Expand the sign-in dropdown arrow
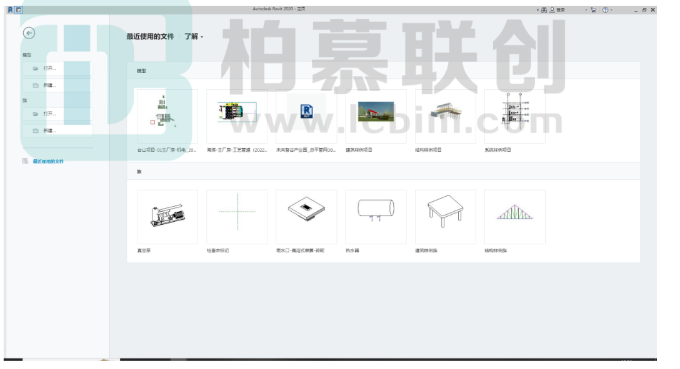The image size is (680, 369). (586, 10)
